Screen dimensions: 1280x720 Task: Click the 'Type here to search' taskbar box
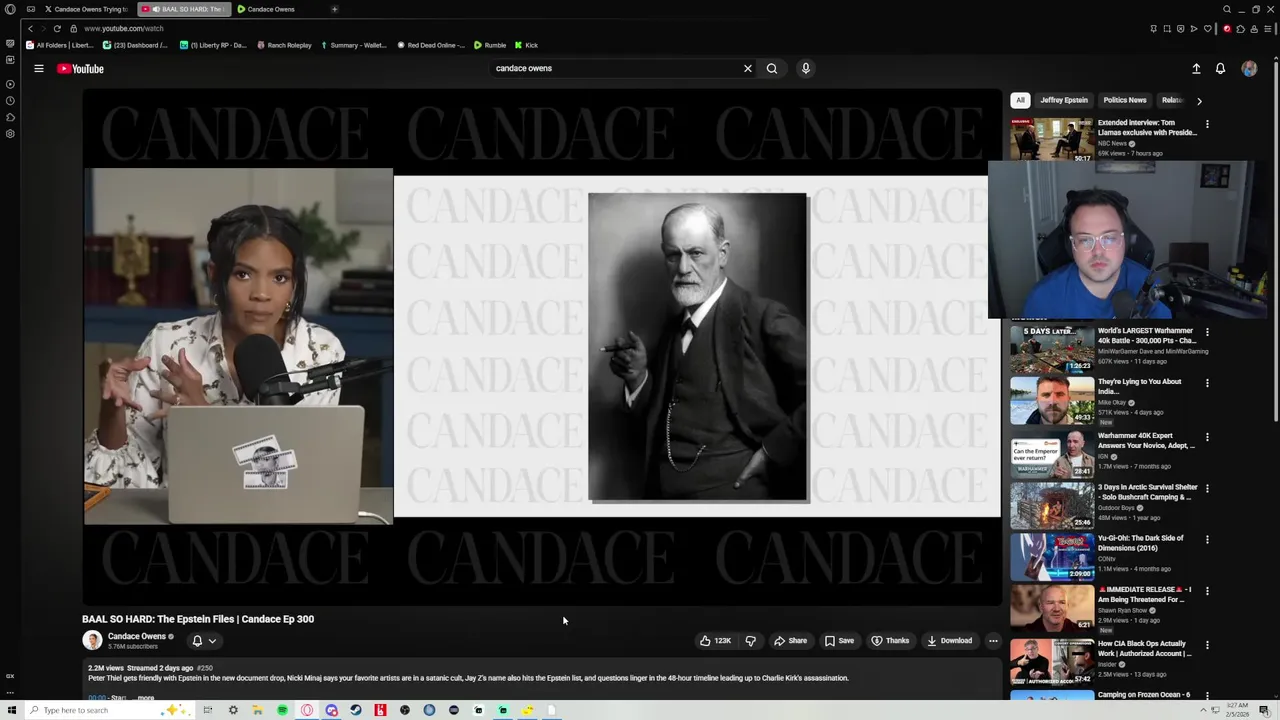tap(110, 710)
